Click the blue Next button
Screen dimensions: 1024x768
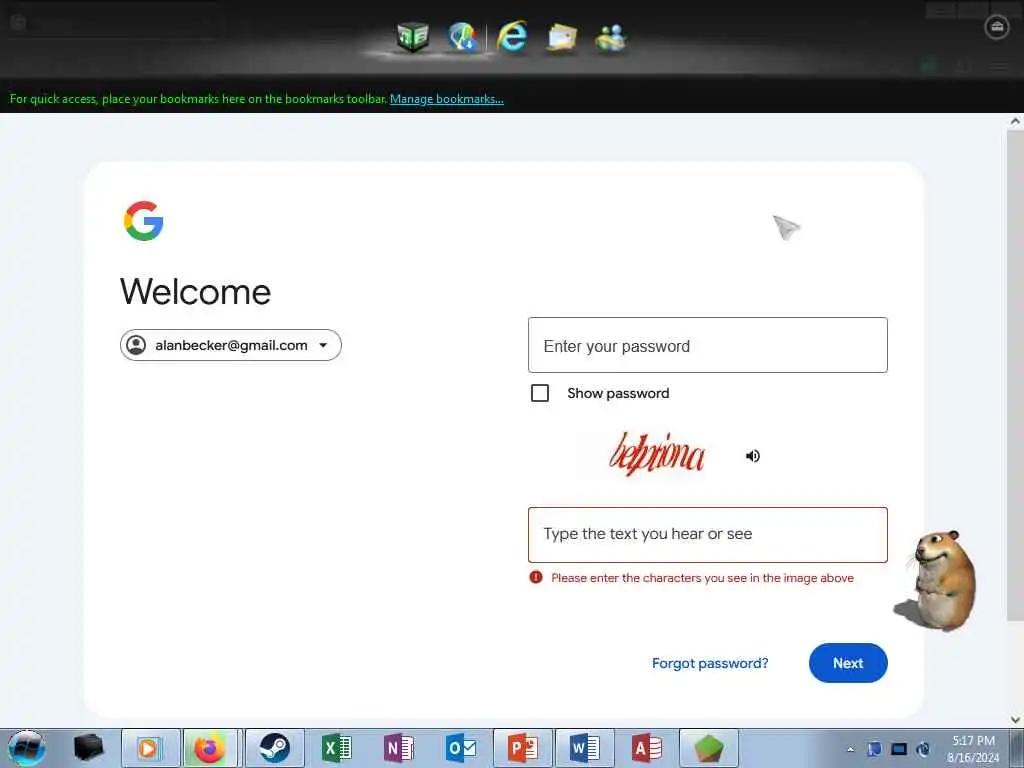coord(848,663)
